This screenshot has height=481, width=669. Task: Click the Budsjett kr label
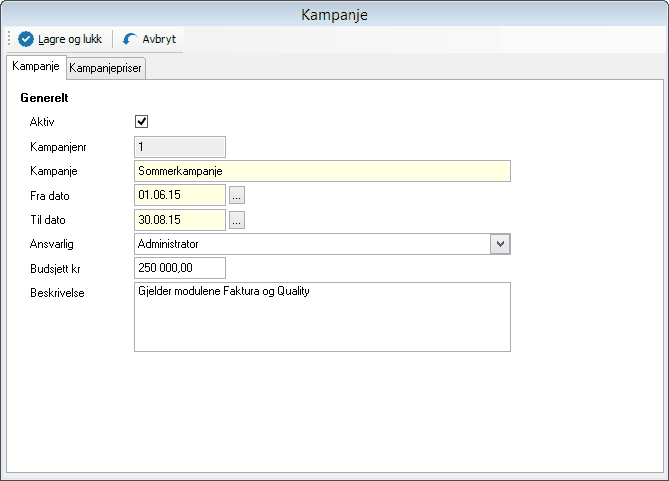[x=55, y=269]
